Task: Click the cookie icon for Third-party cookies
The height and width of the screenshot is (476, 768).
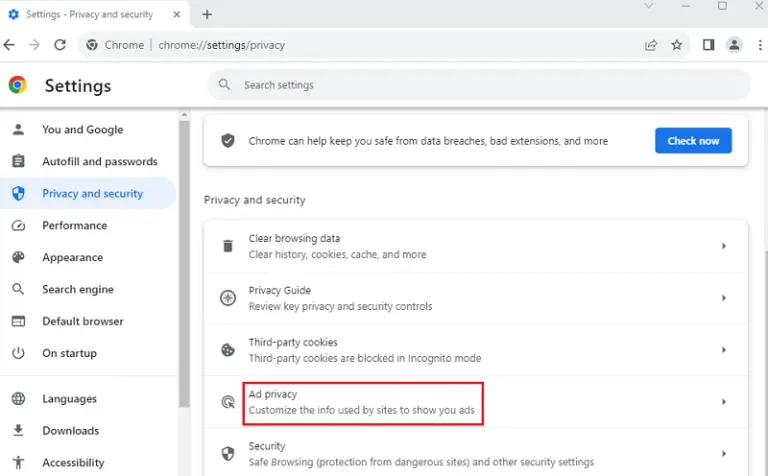Action: tap(228, 350)
